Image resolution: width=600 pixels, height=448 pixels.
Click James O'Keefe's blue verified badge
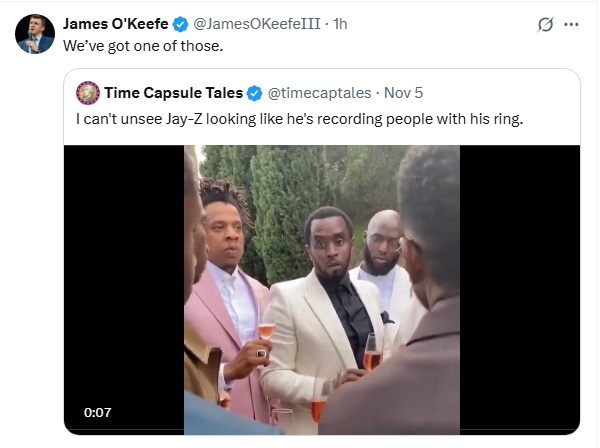click(x=179, y=24)
